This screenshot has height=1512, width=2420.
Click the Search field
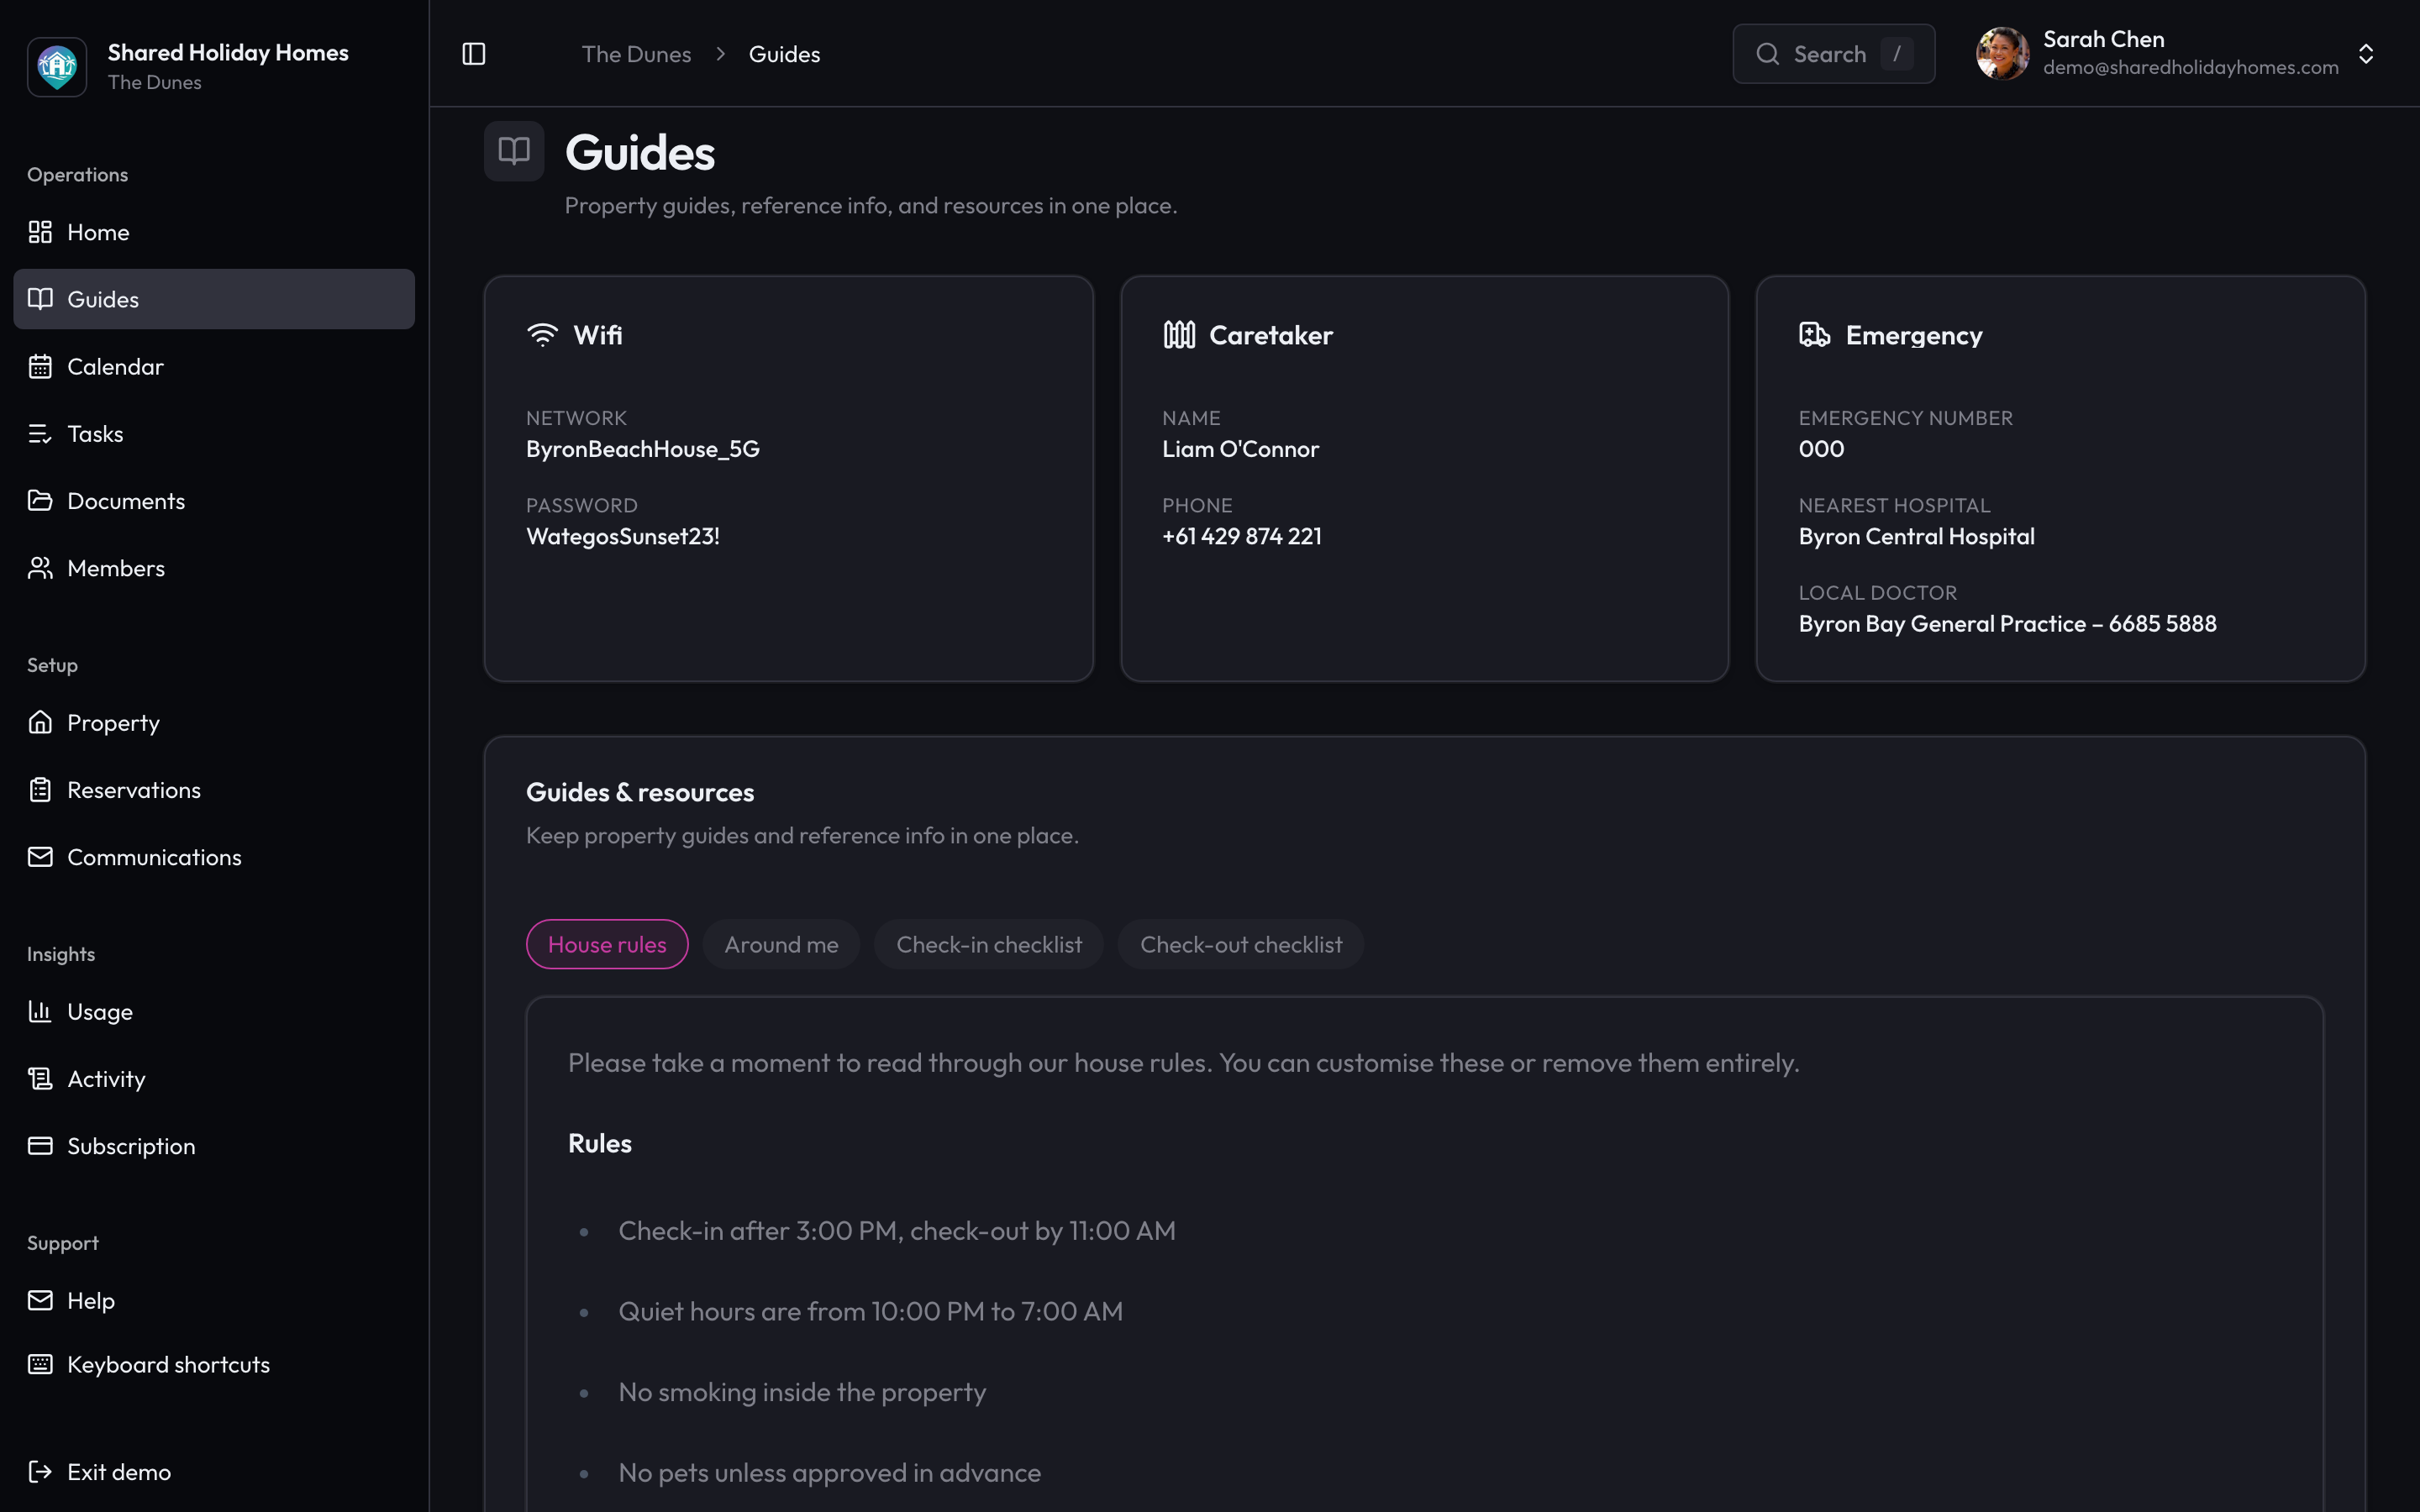click(x=1833, y=54)
